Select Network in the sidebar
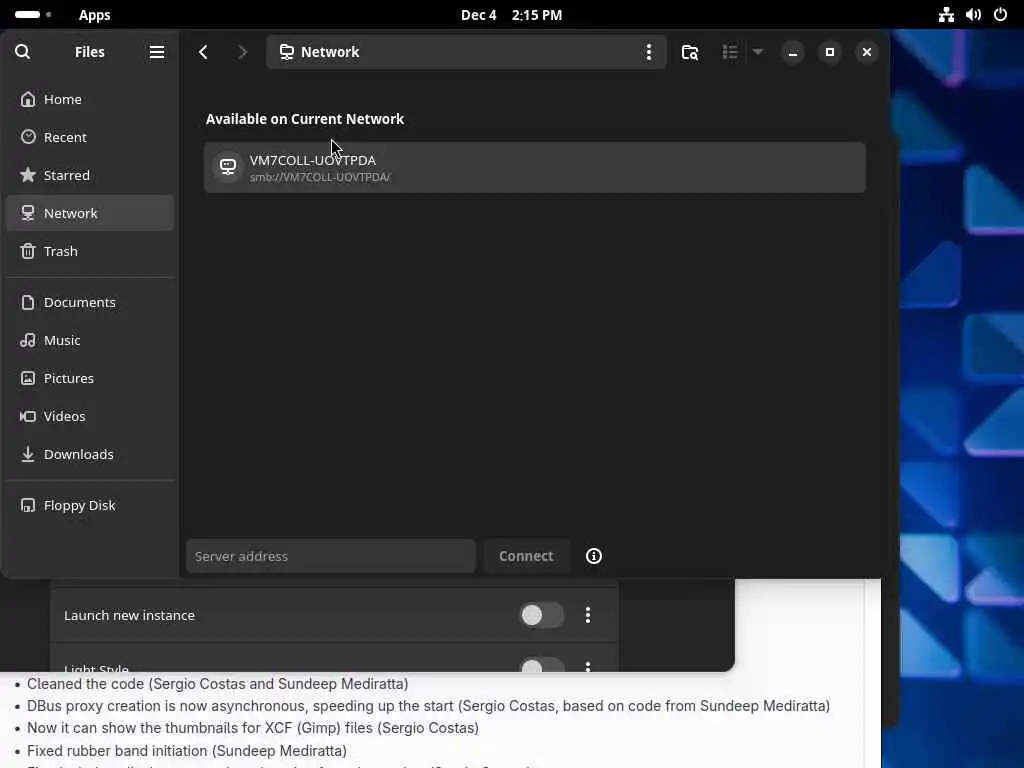 [90, 213]
